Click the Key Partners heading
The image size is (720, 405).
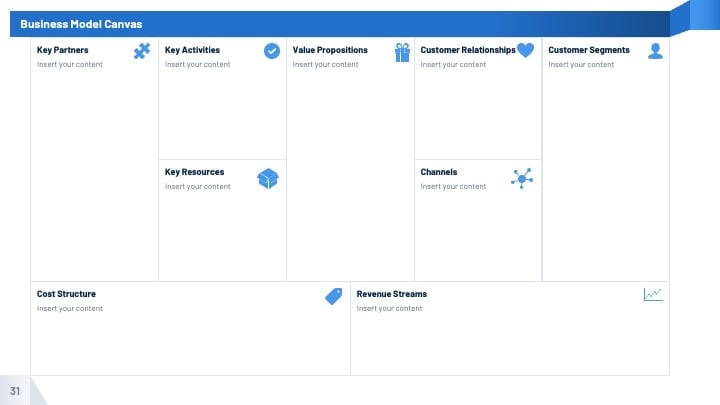point(62,50)
